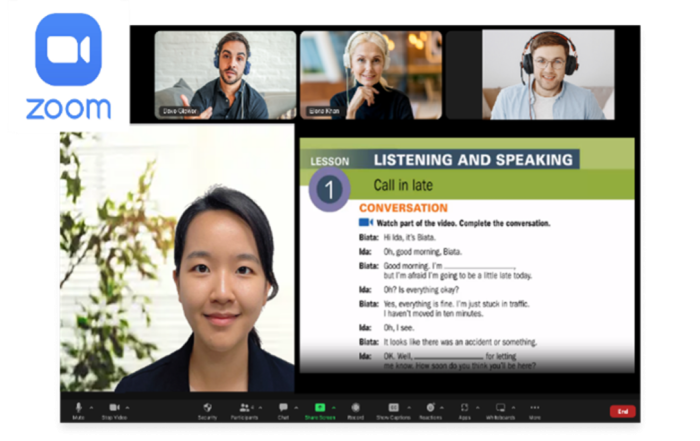Select the blonde woman's video thumbnail
Screen dimensions: 700x441
tap(371, 75)
